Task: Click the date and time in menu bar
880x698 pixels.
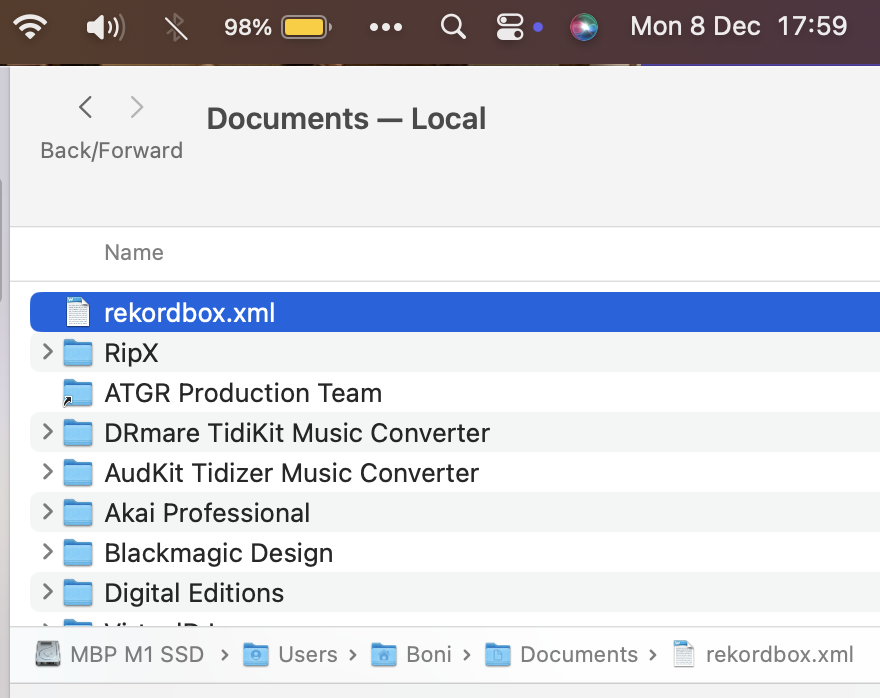Action: (x=738, y=27)
